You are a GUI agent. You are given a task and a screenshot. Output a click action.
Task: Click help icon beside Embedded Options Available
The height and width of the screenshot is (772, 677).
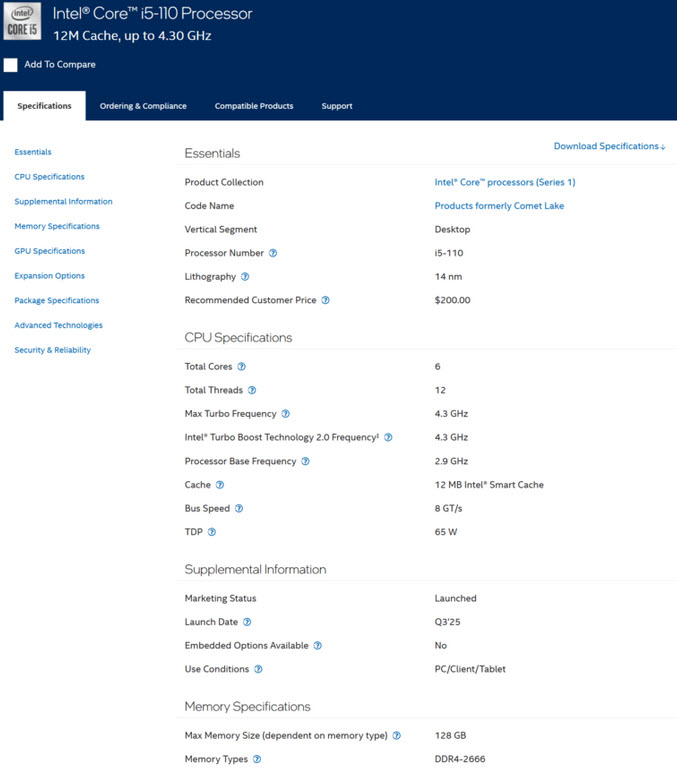coord(318,646)
